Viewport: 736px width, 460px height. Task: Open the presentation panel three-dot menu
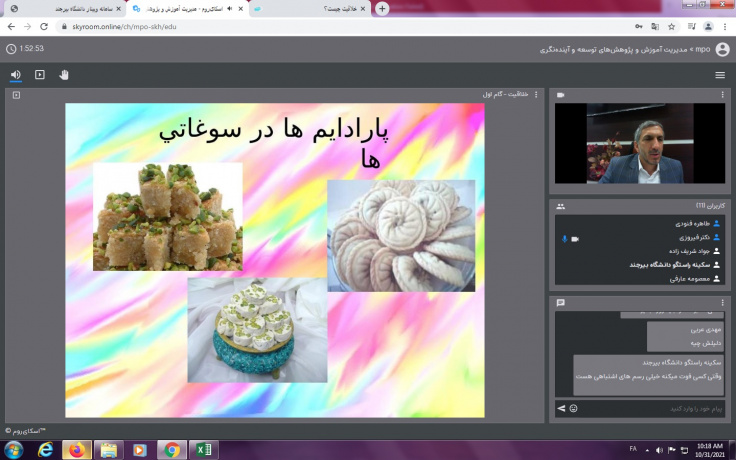point(536,95)
